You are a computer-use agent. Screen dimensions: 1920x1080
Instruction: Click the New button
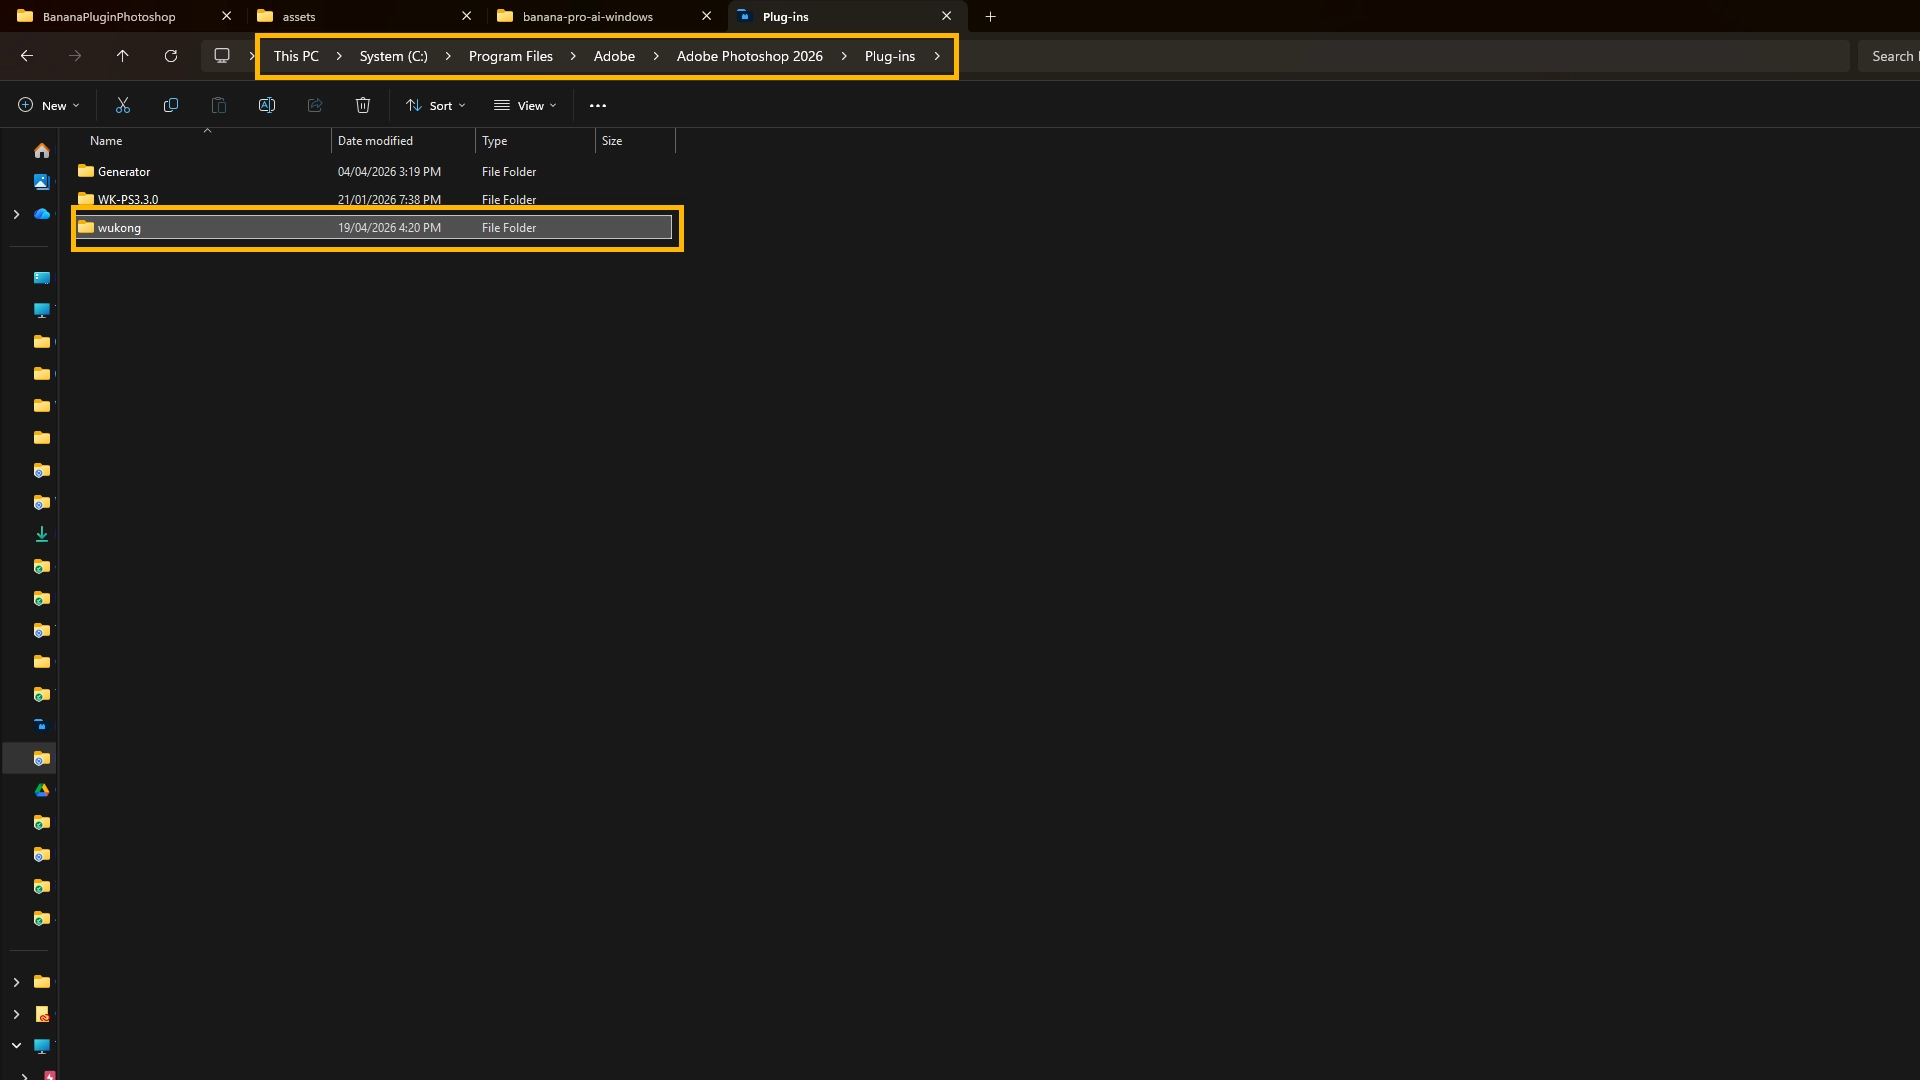[47, 105]
